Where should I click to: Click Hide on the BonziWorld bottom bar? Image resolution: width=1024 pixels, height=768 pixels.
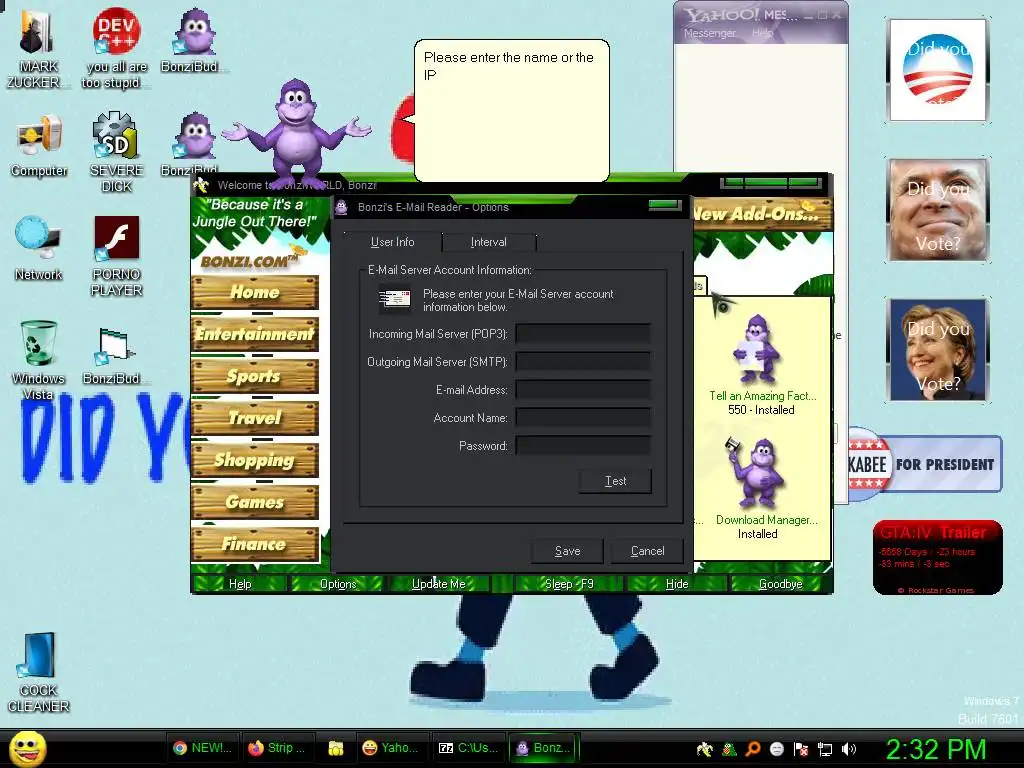pos(677,584)
